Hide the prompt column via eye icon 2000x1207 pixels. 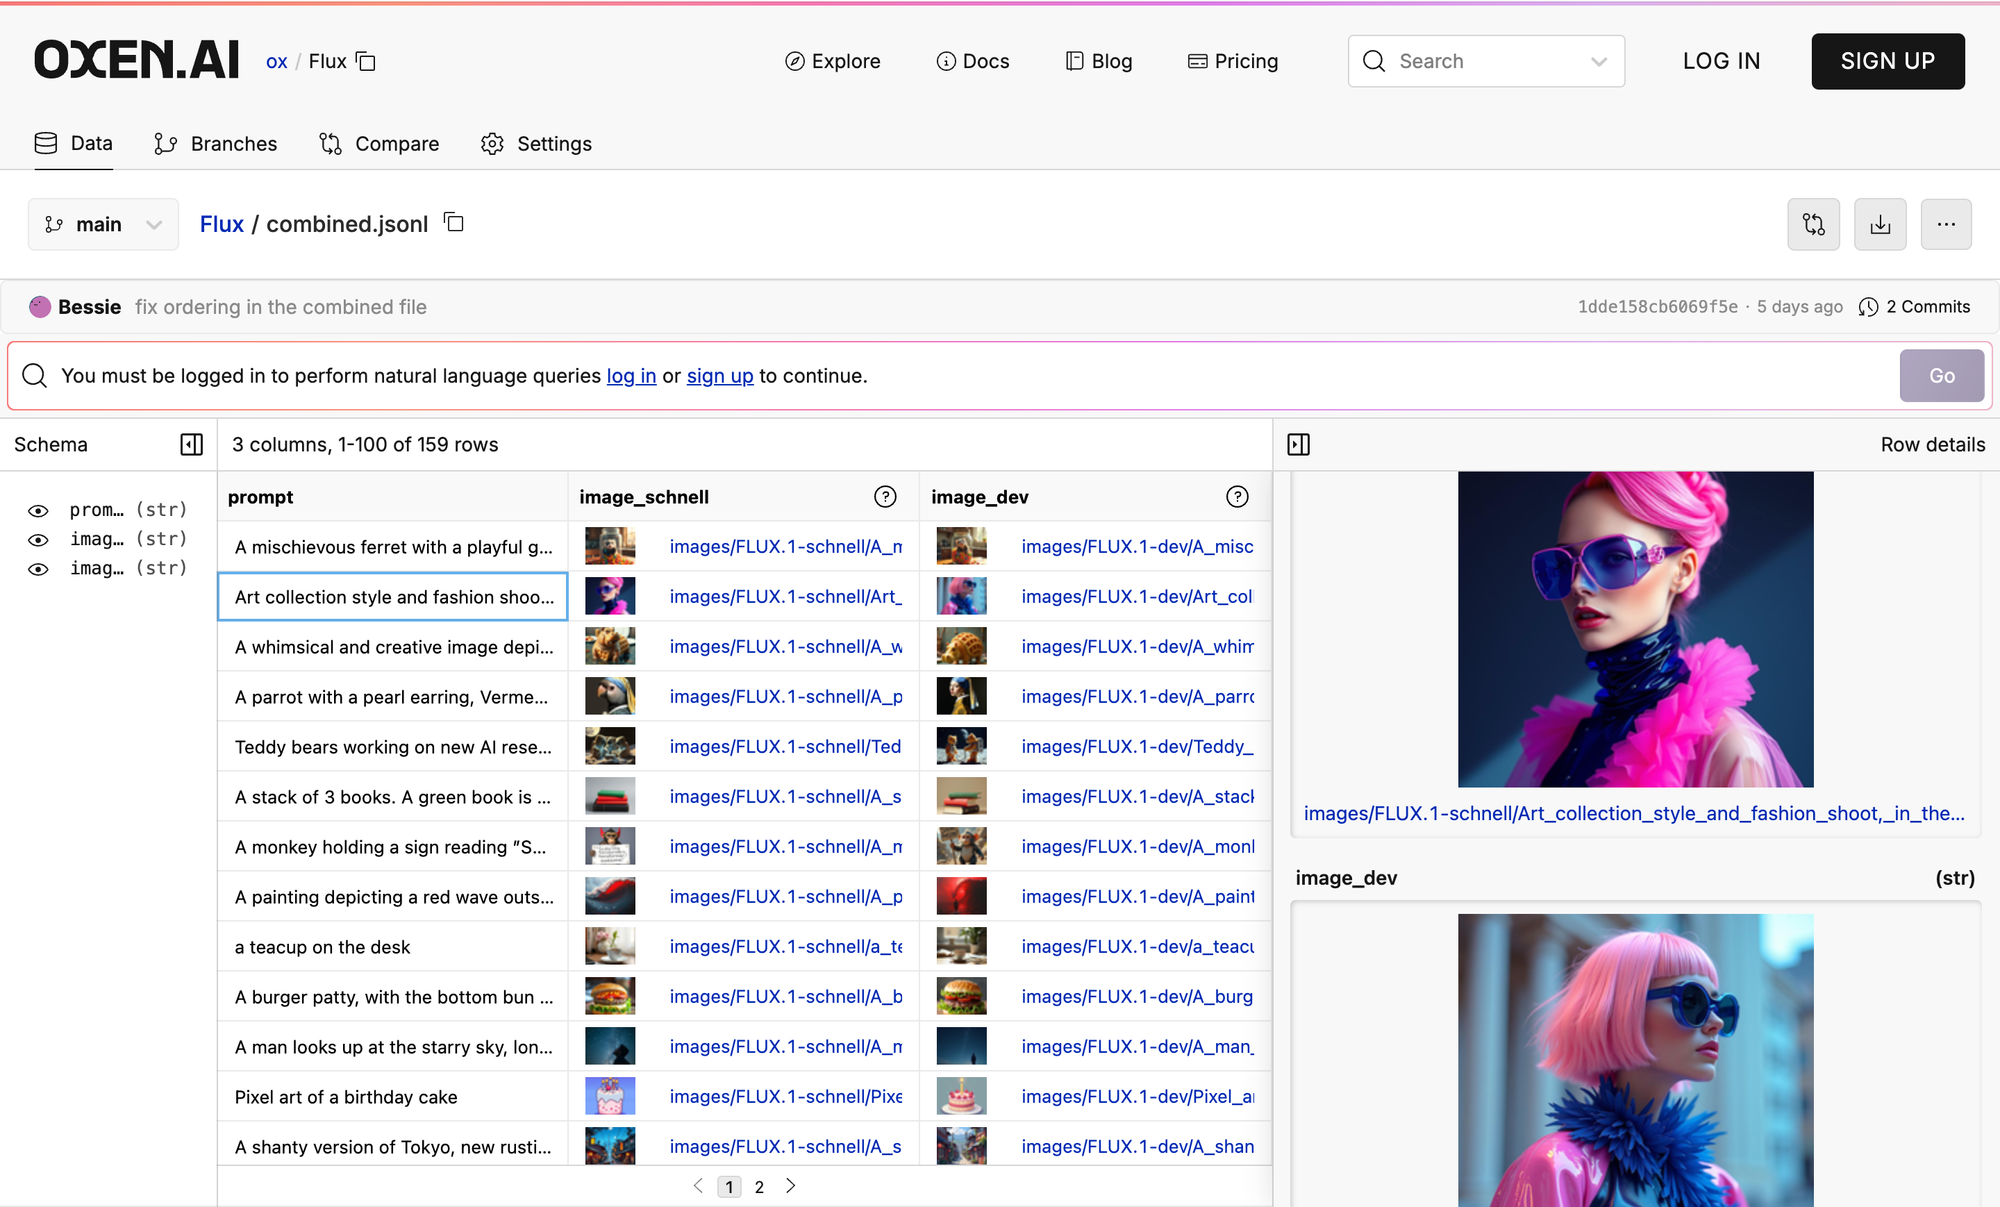click(x=38, y=511)
